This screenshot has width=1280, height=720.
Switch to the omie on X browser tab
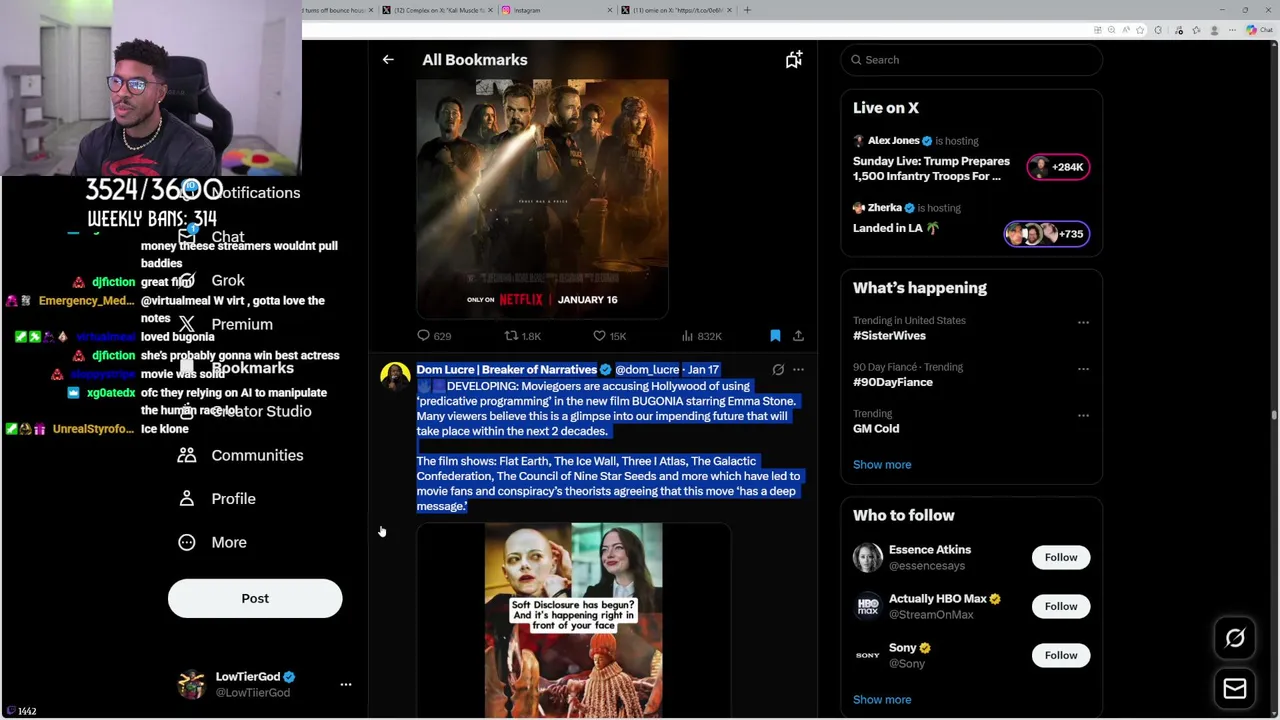click(x=676, y=10)
